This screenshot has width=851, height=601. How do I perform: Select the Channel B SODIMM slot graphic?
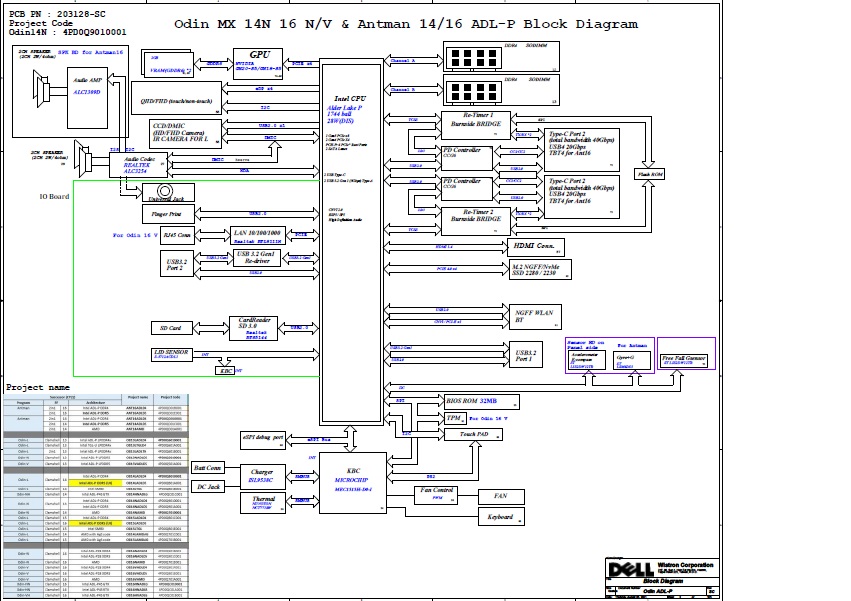pyautogui.click(x=474, y=92)
